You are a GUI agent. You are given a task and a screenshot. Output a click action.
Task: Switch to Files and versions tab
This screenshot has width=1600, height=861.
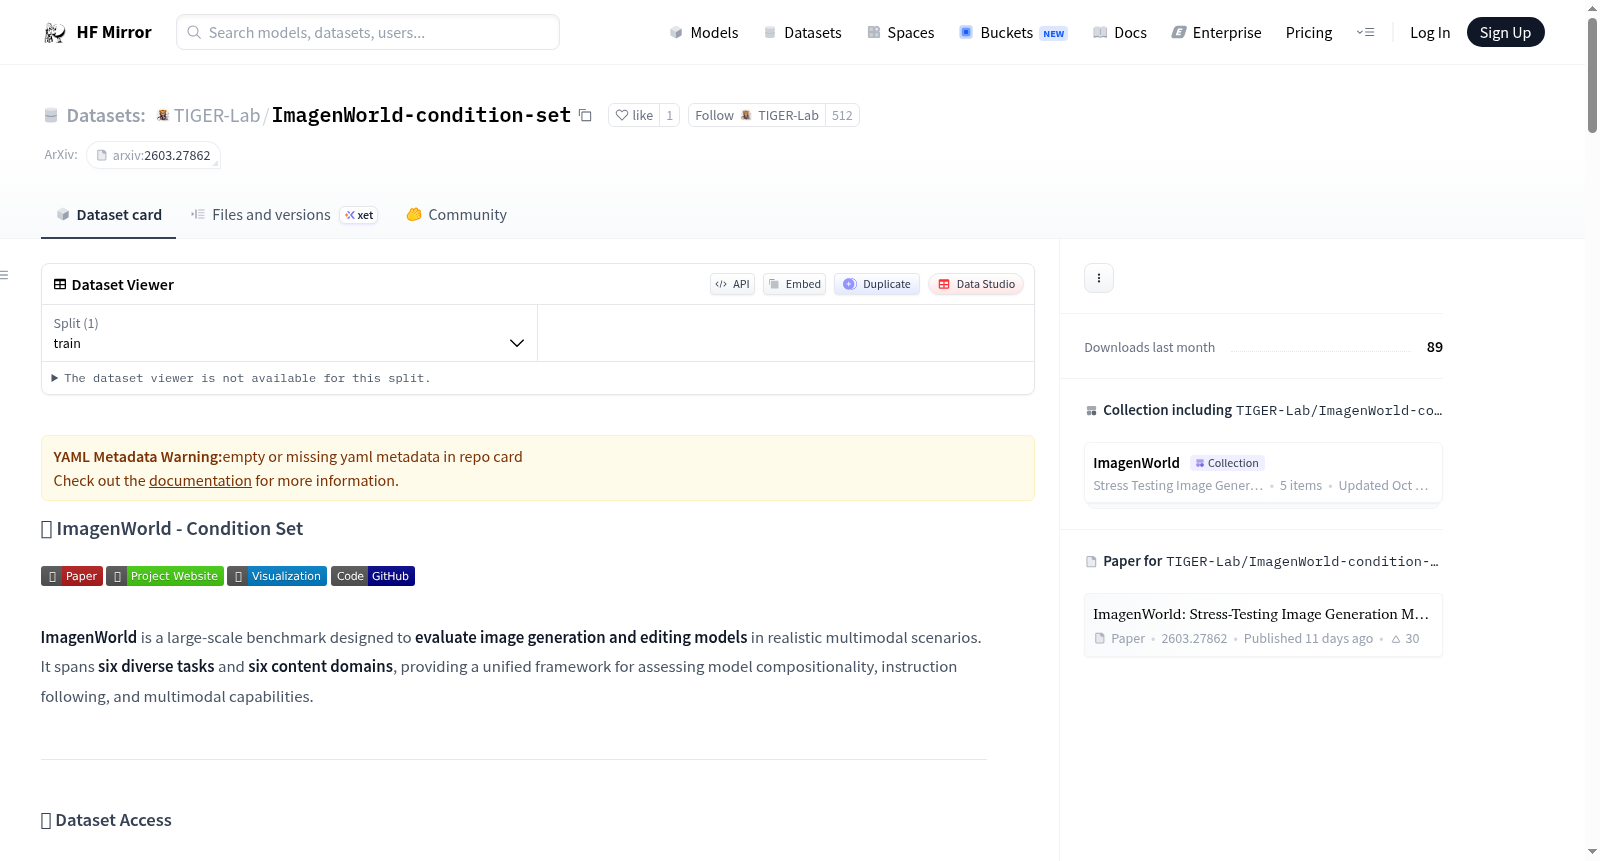point(284,215)
